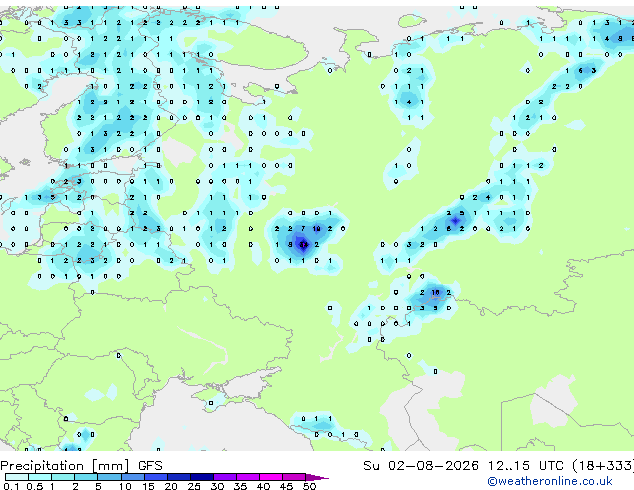Select the 5–10 mm legend color swatch
Screen dimensions: 634x490
point(109,477)
